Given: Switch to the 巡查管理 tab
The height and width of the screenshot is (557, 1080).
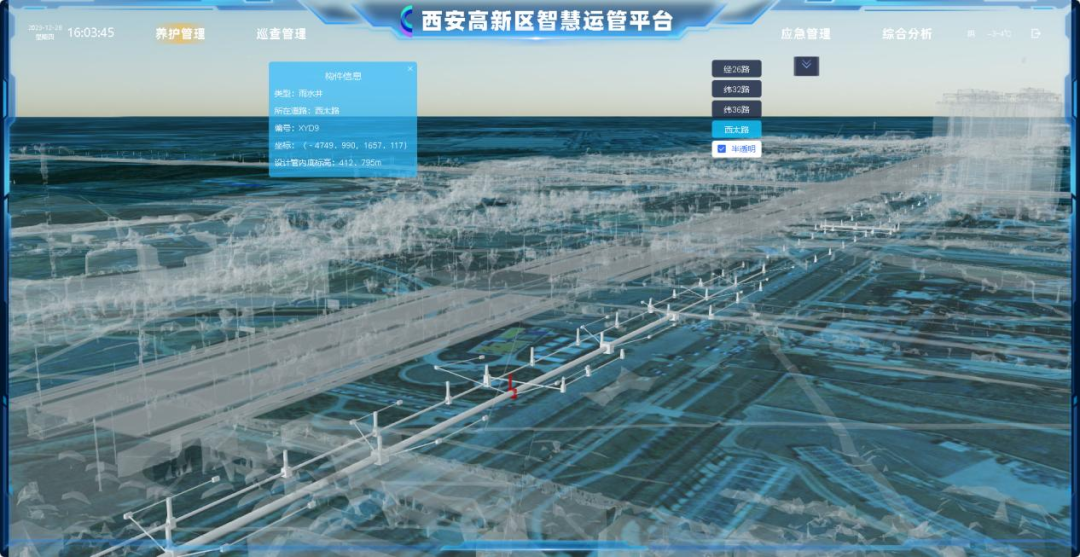Looking at the screenshot, I should 281,34.
